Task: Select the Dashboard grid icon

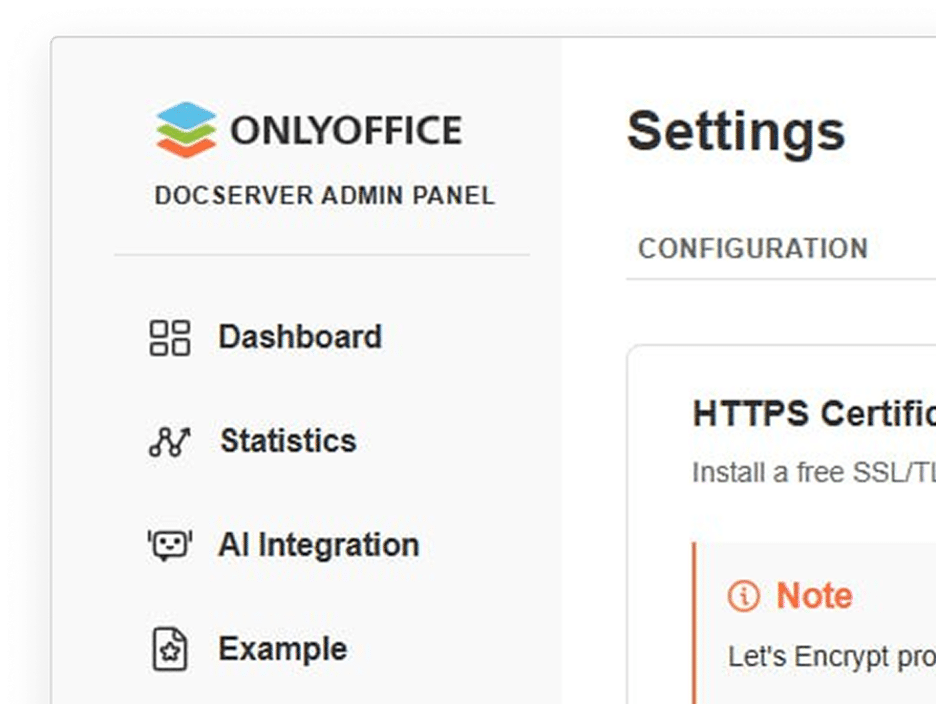Action: pos(171,337)
